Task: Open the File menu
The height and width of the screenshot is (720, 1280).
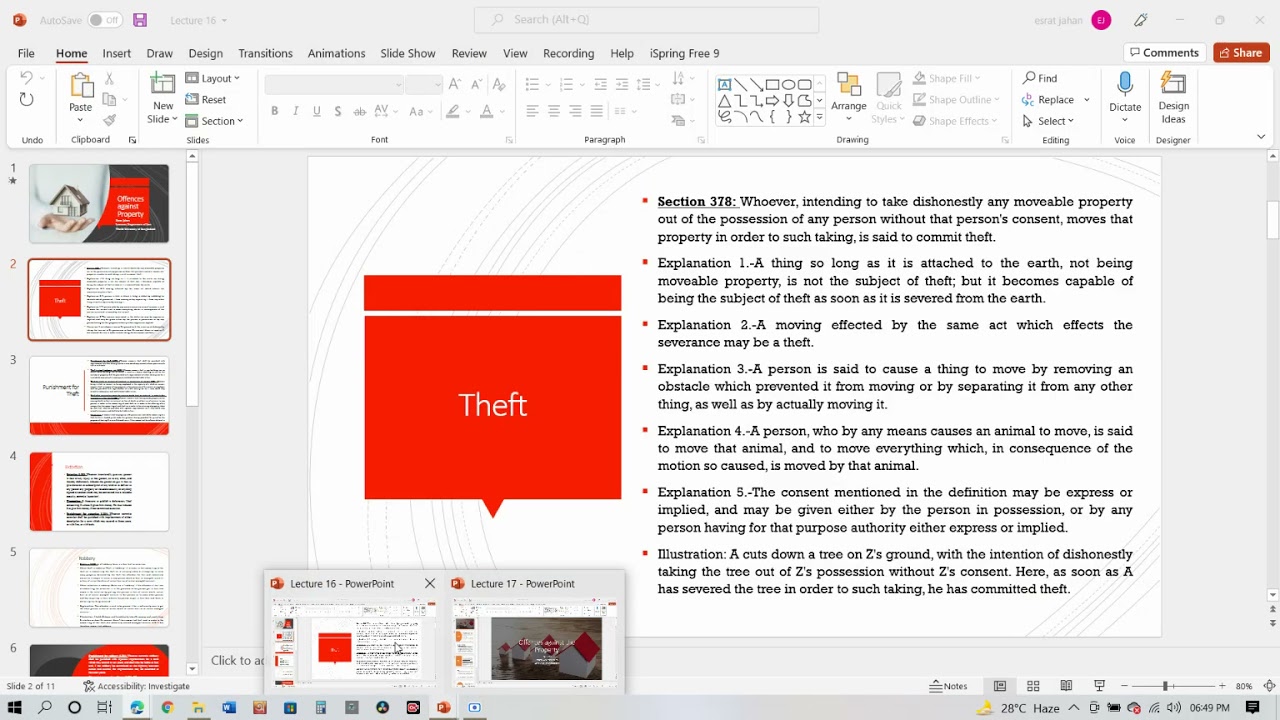Action: [26, 53]
